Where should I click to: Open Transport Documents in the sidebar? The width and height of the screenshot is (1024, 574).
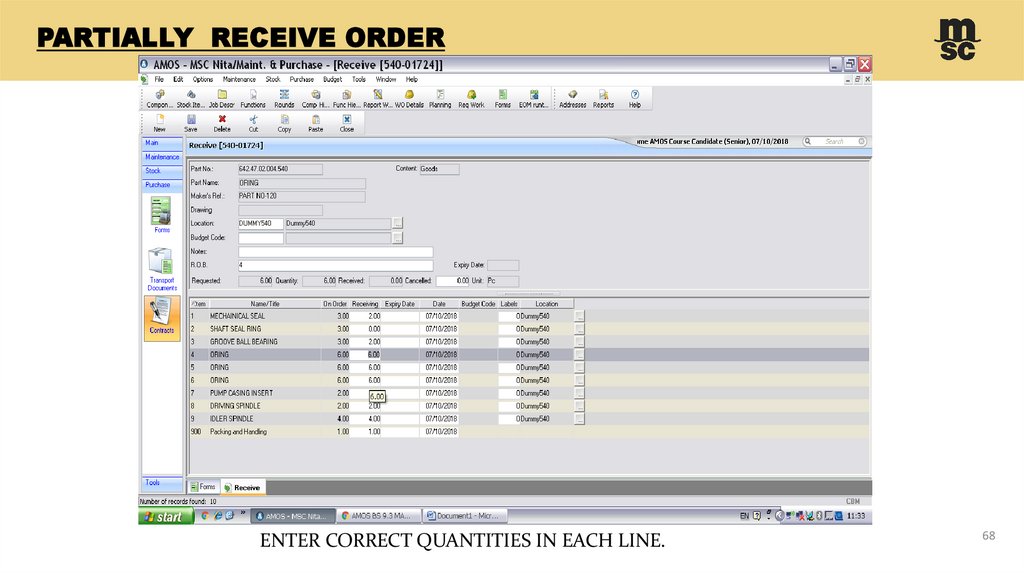[161, 269]
